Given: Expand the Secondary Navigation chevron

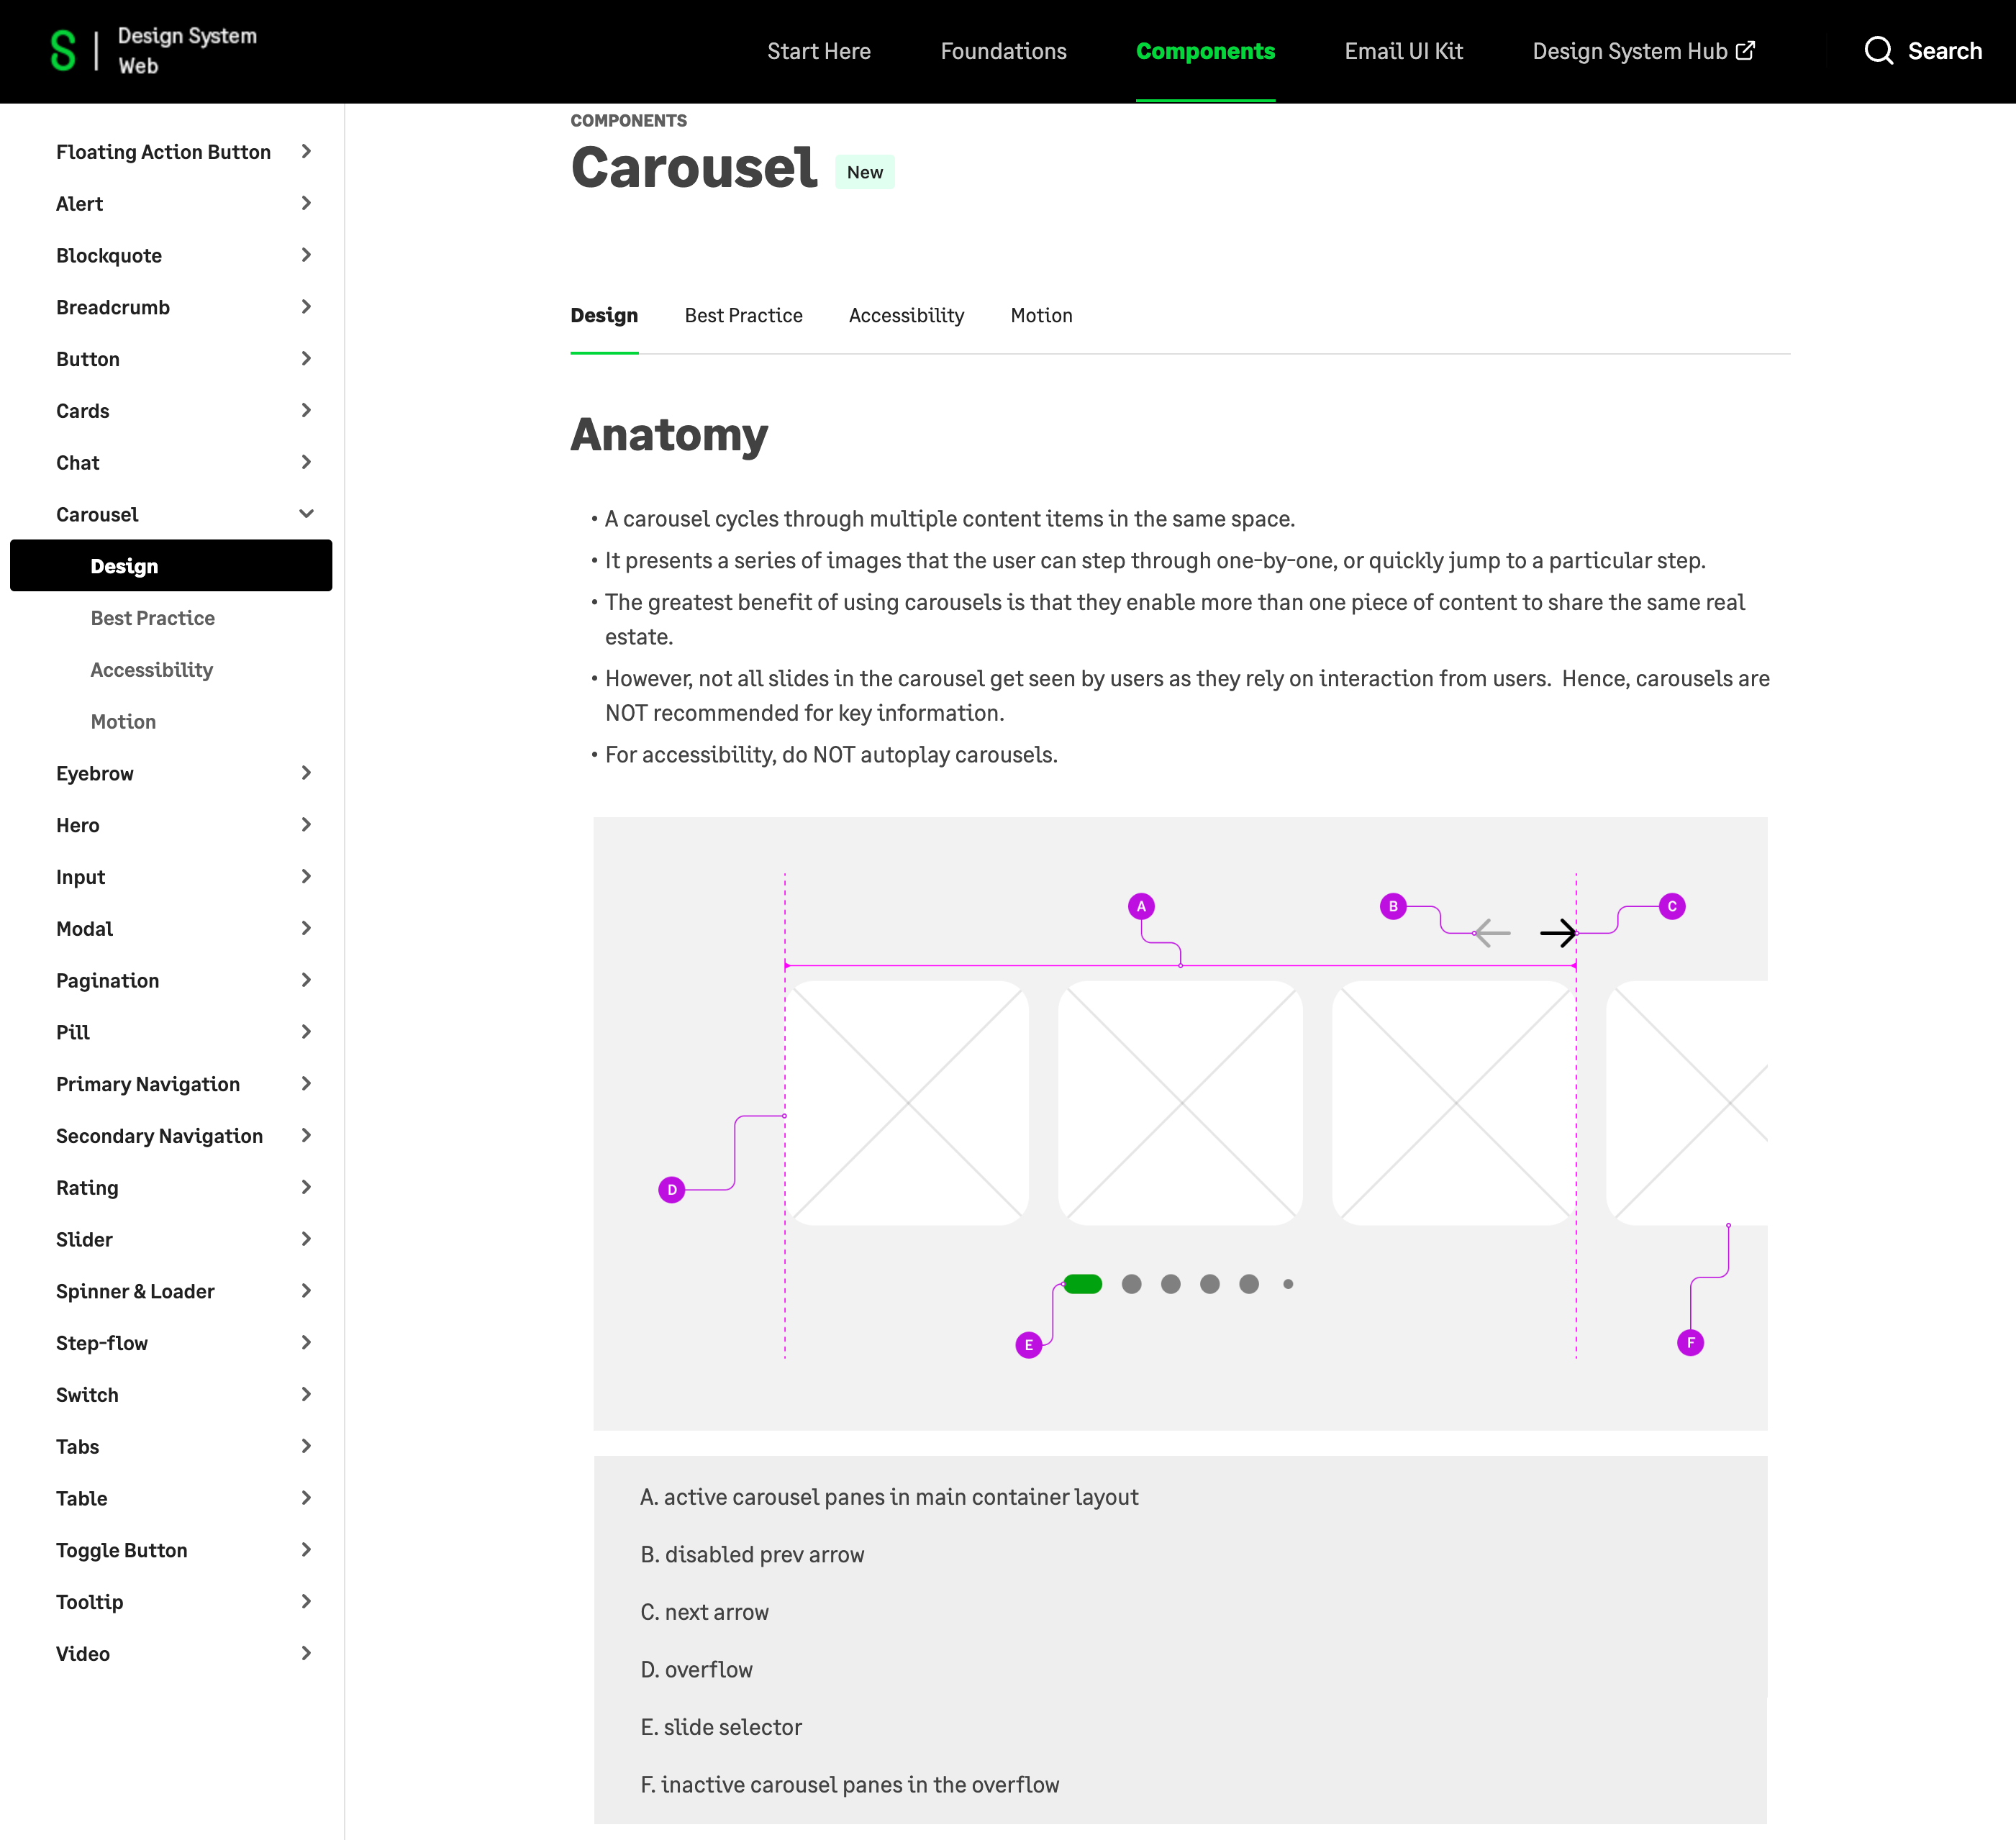Looking at the screenshot, I should 306,1135.
